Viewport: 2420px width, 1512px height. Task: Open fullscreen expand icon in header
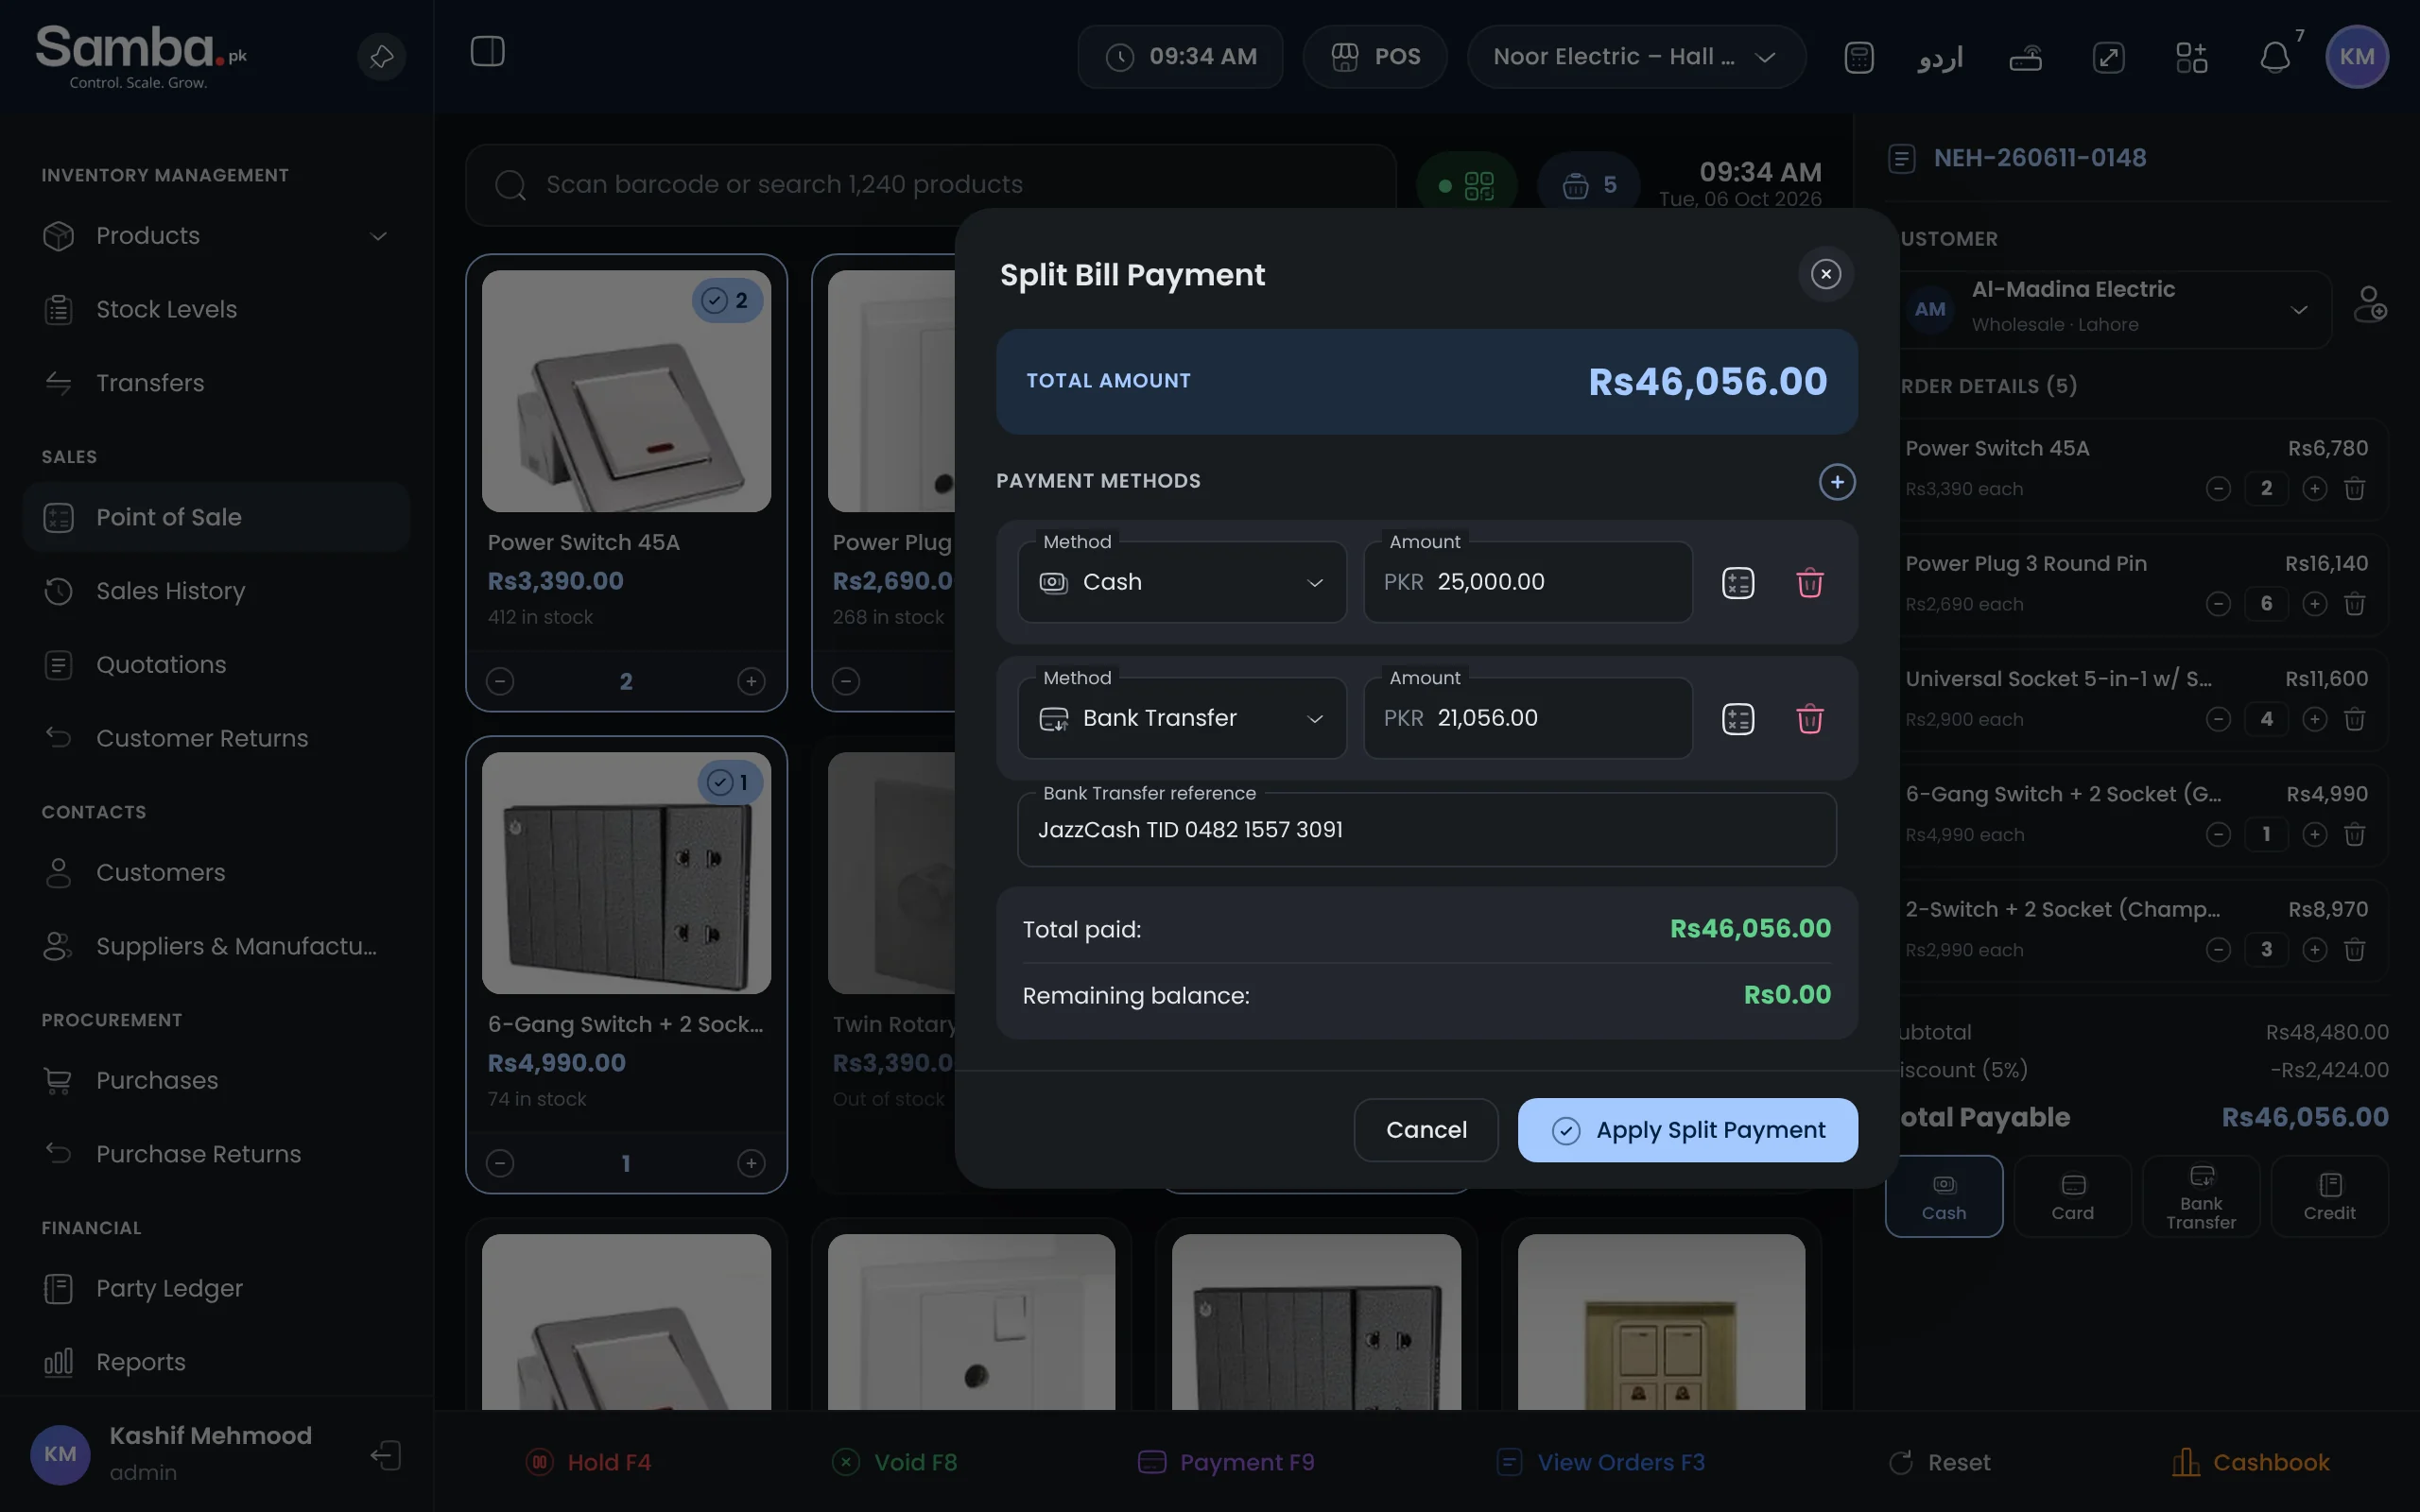pyautogui.click(x=2109, y=57)
